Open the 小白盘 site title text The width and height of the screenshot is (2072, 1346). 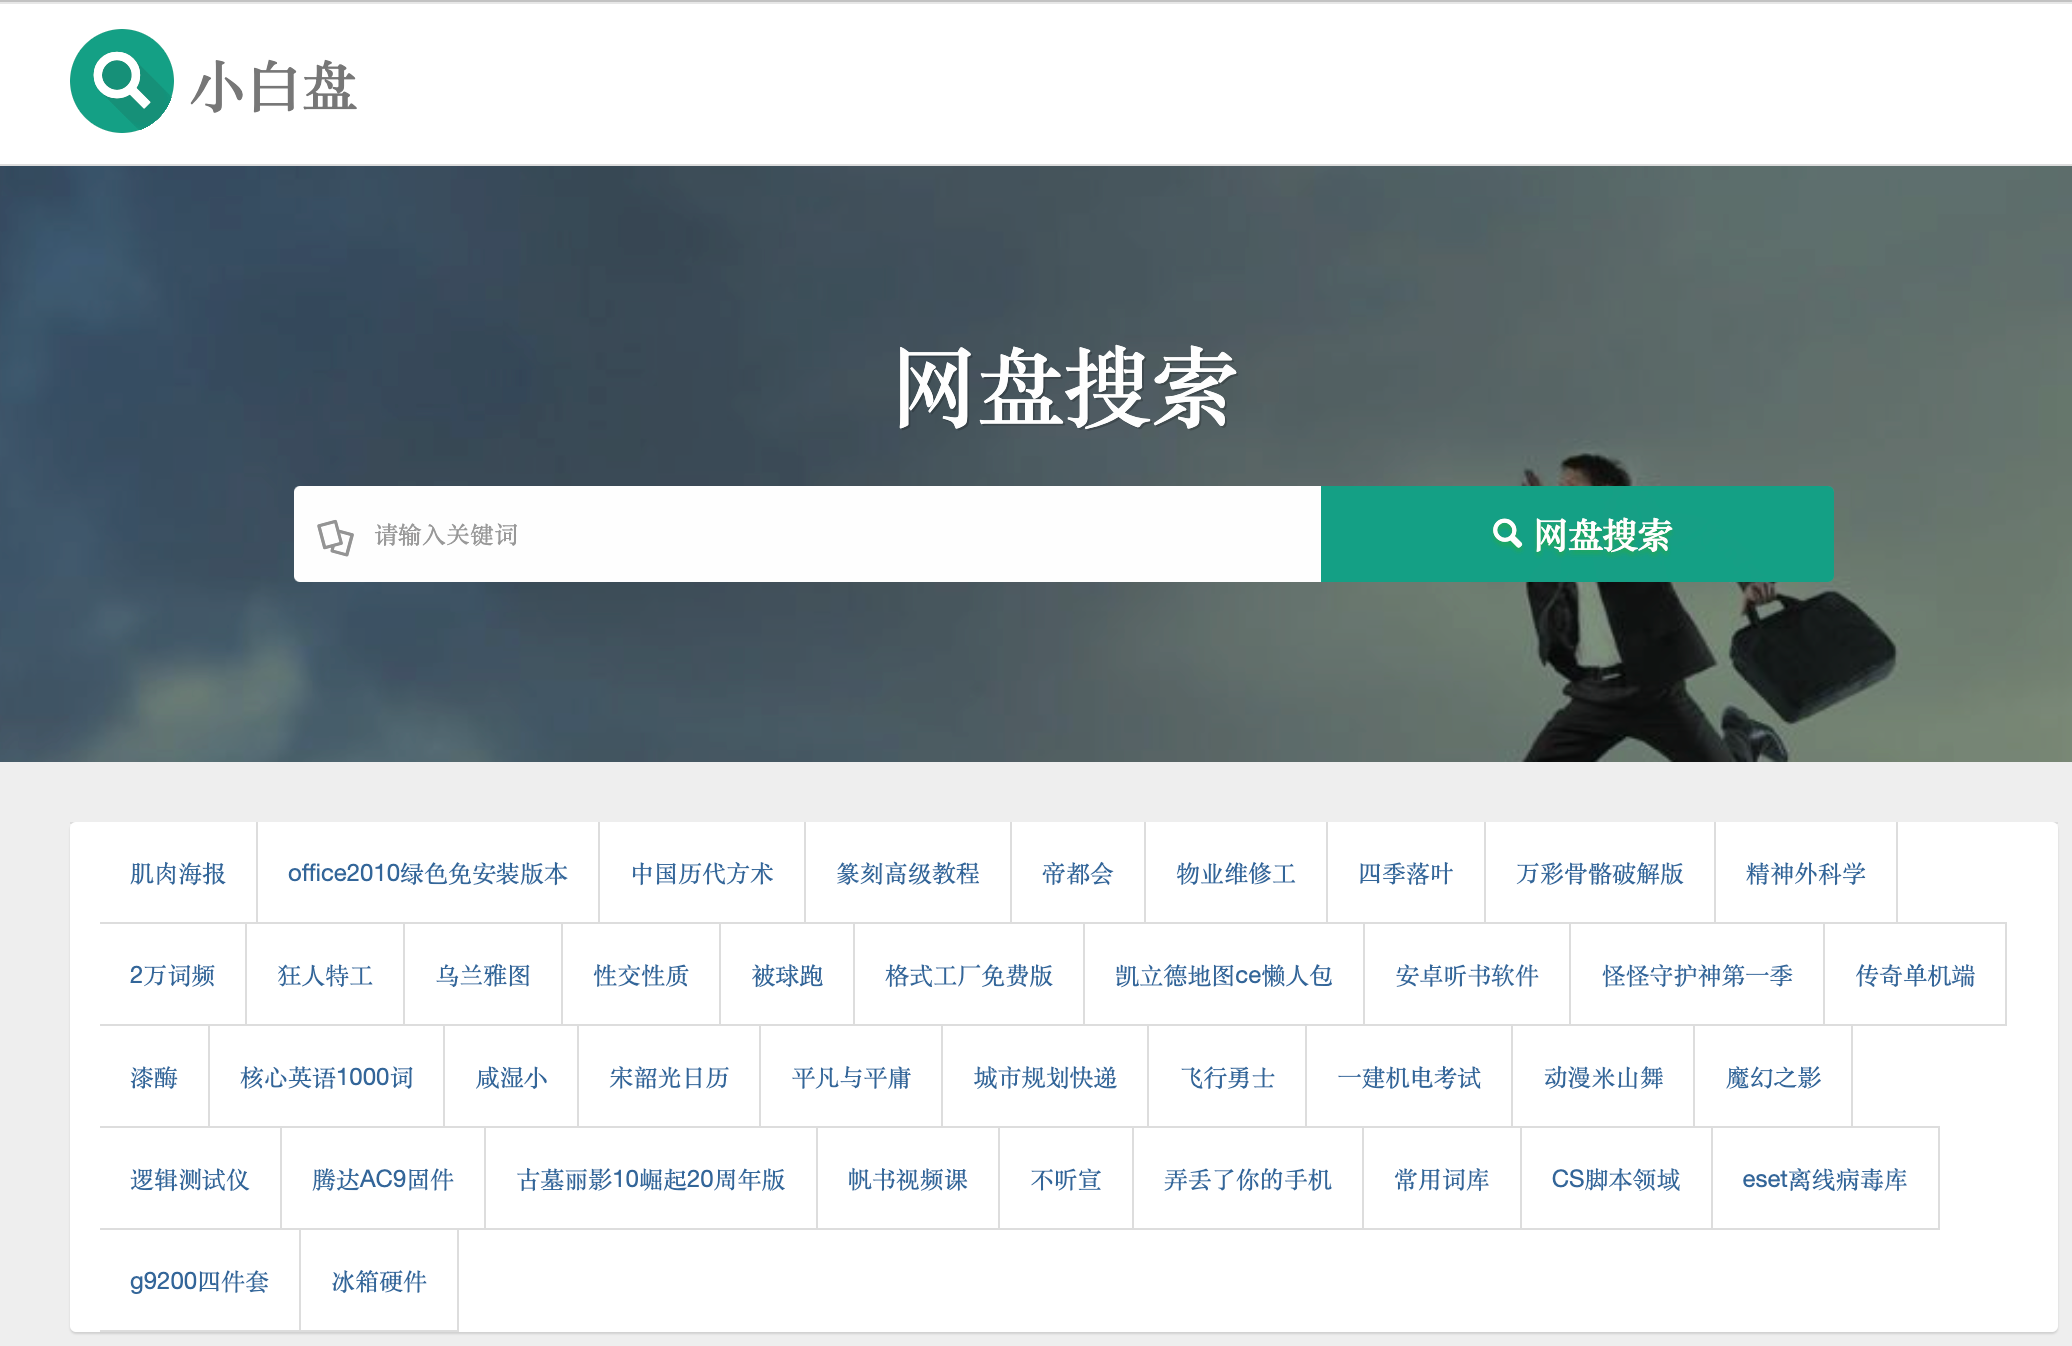point(273,87)
